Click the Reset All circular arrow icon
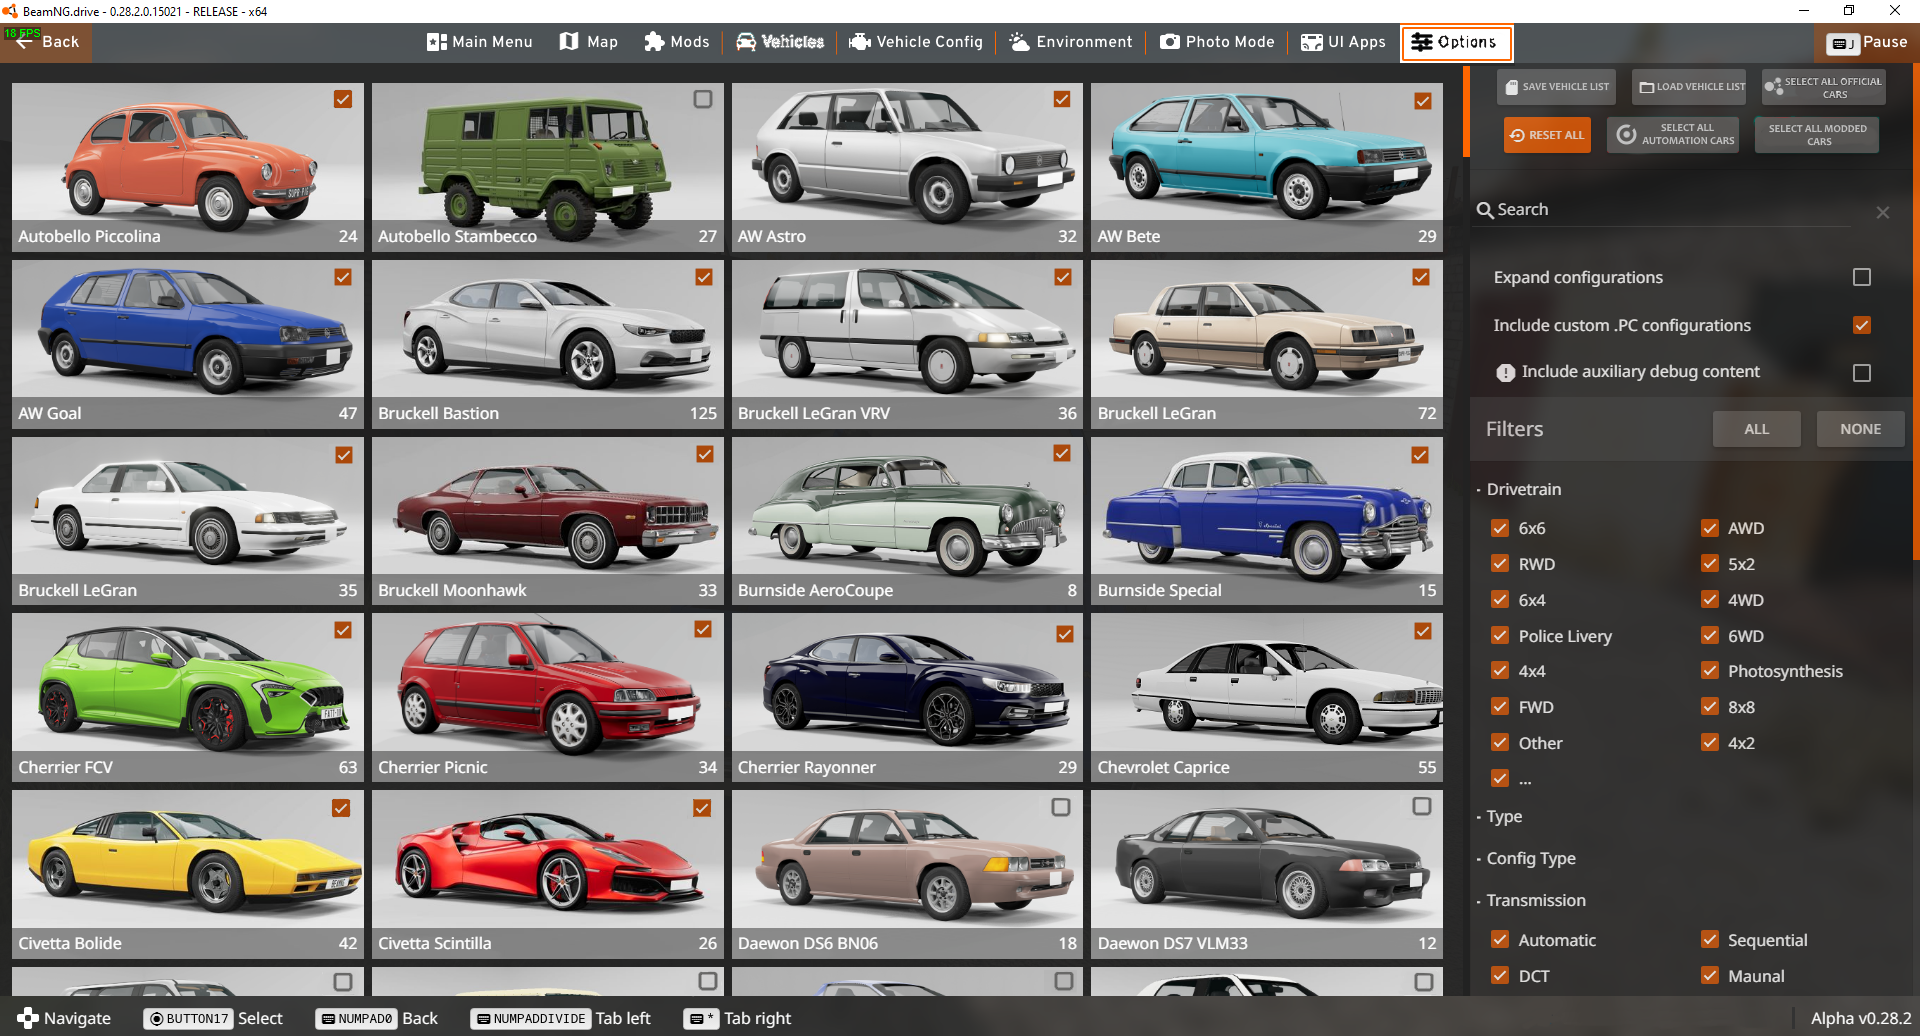 pyautogui.click(x=1517, y=135)
